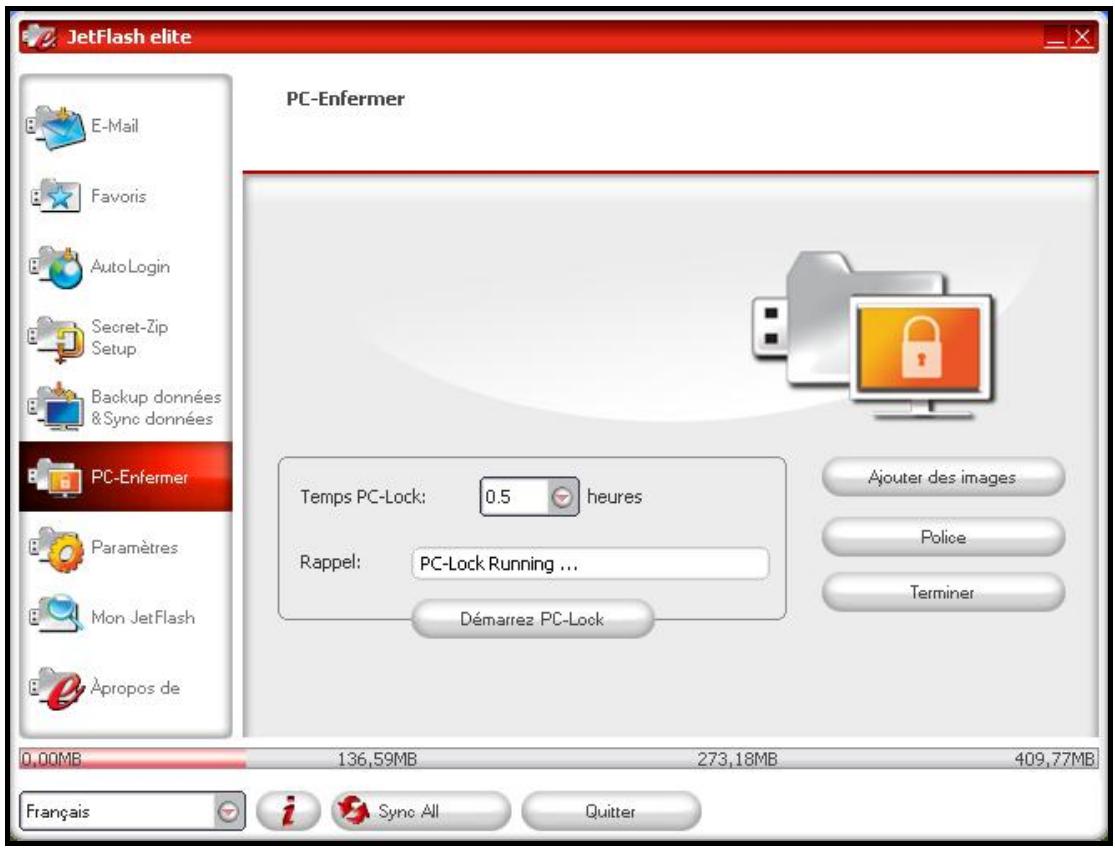Image resolution: width=1115 pixels, height=848 pixels.
Task: Click the 409,77MB capacity marker
Action: point(1055,759)
